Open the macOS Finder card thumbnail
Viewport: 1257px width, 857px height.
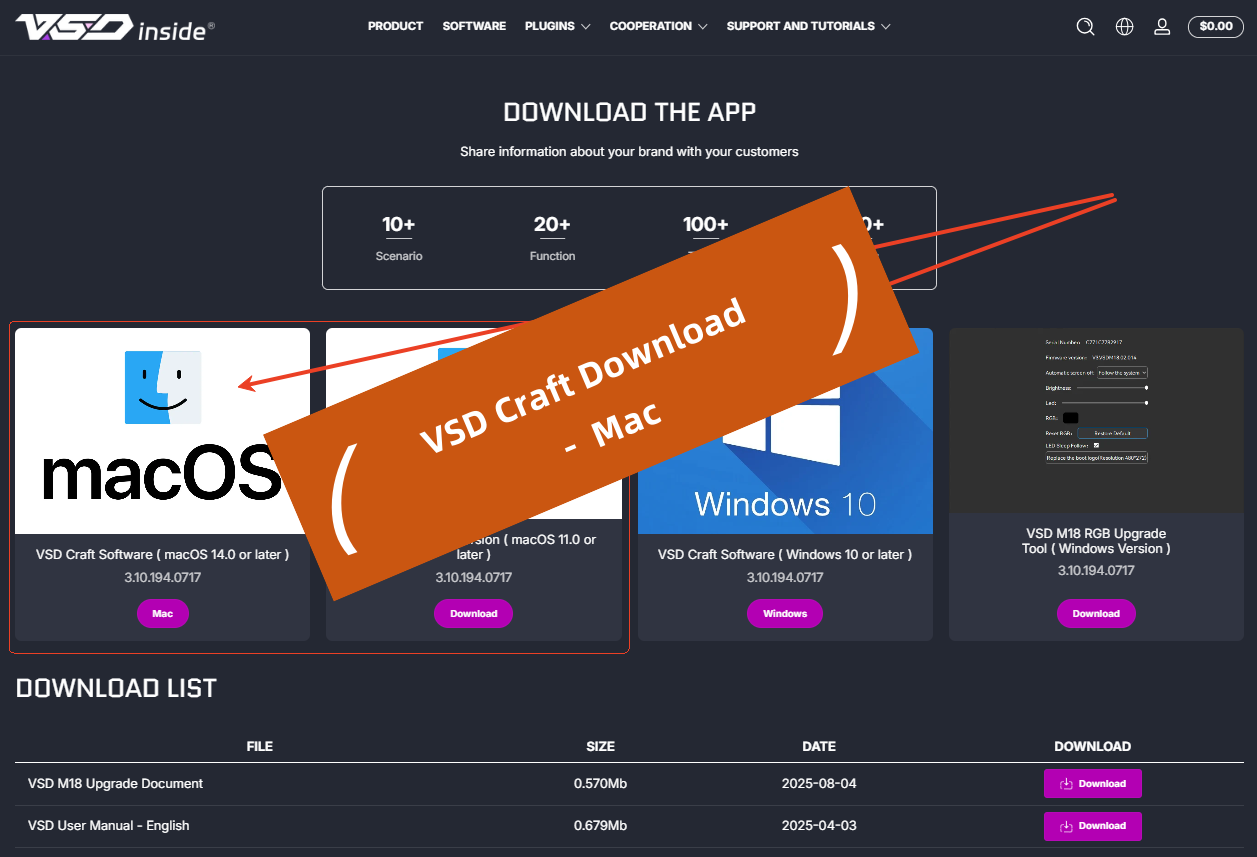(163, 431)
